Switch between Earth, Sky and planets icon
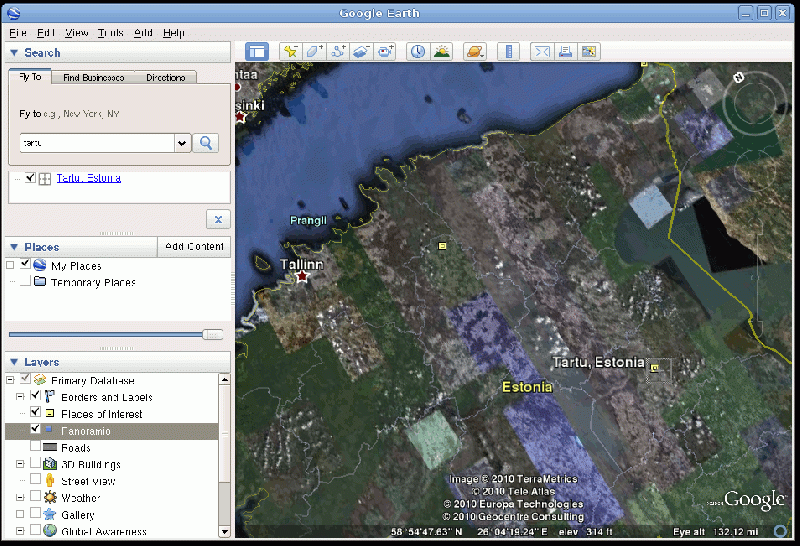The width and height of the screenshot is (800, 546). pyautogui.click(x=474, y=52)
